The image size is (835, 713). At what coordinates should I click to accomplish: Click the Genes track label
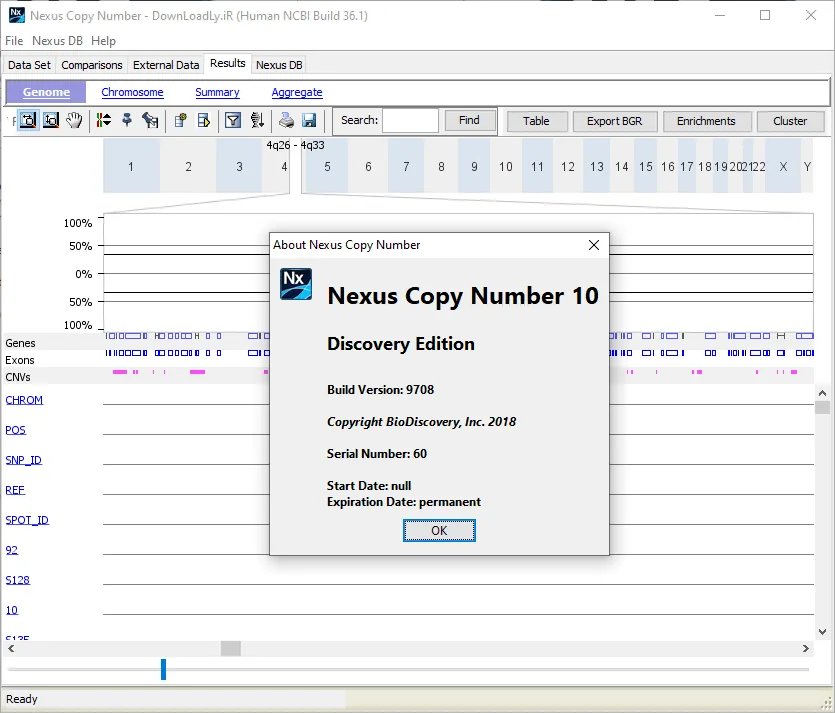click(20, 343)
